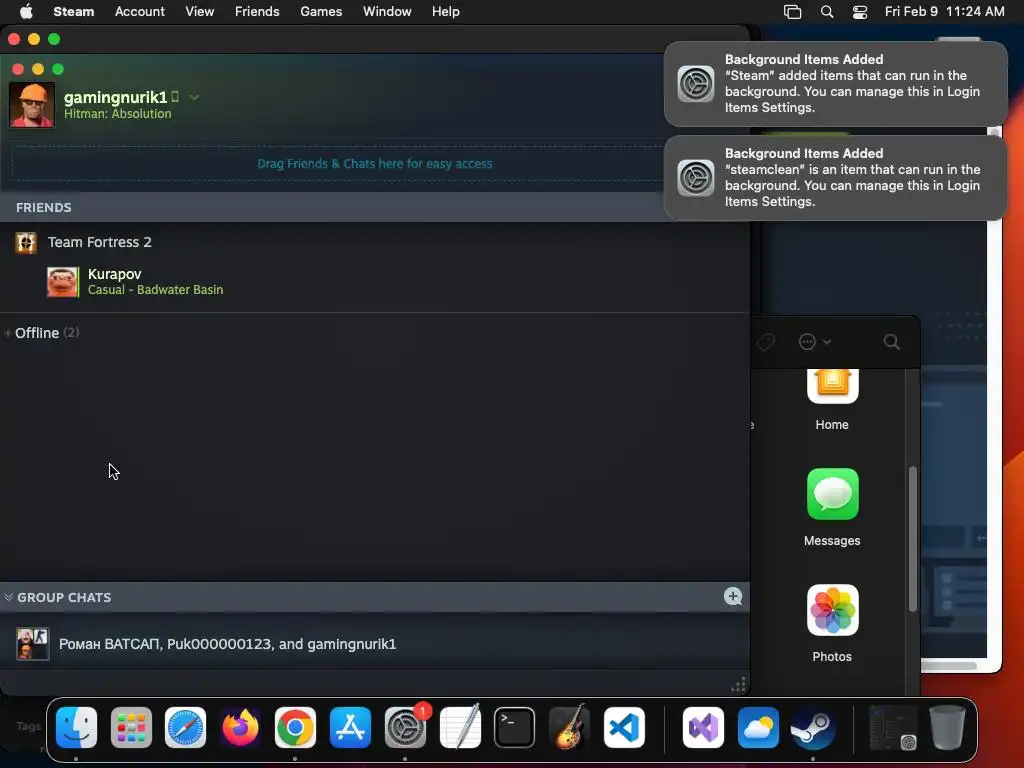Click the Casual - Badwater Basin status
The height and width of the screenshot is (768, 1024).
[x=155, y=290]
